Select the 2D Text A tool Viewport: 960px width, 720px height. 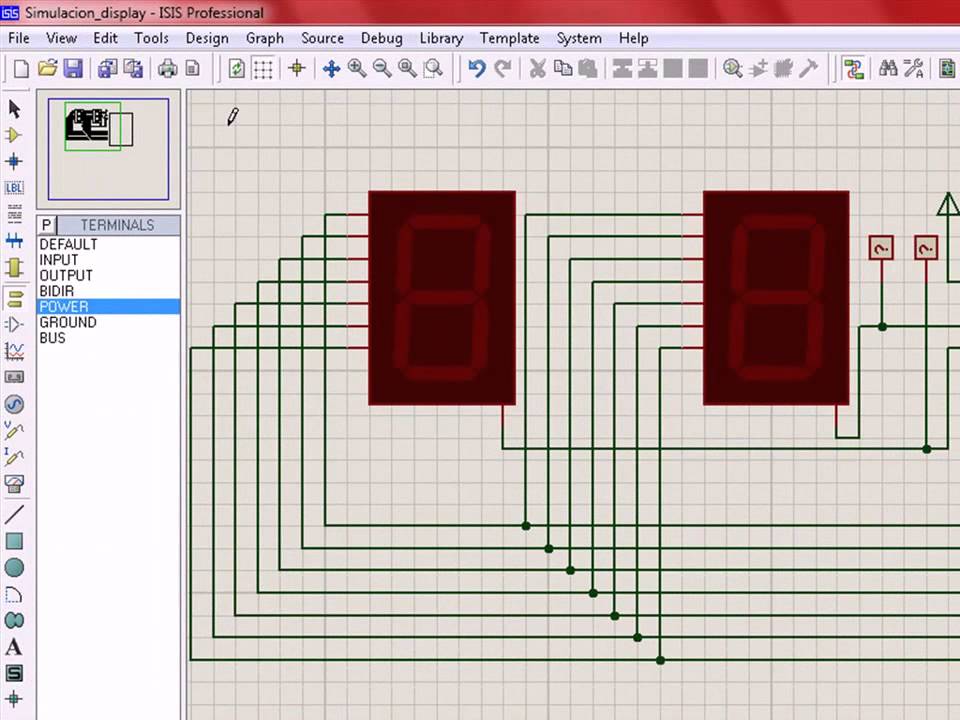[14, 647]
